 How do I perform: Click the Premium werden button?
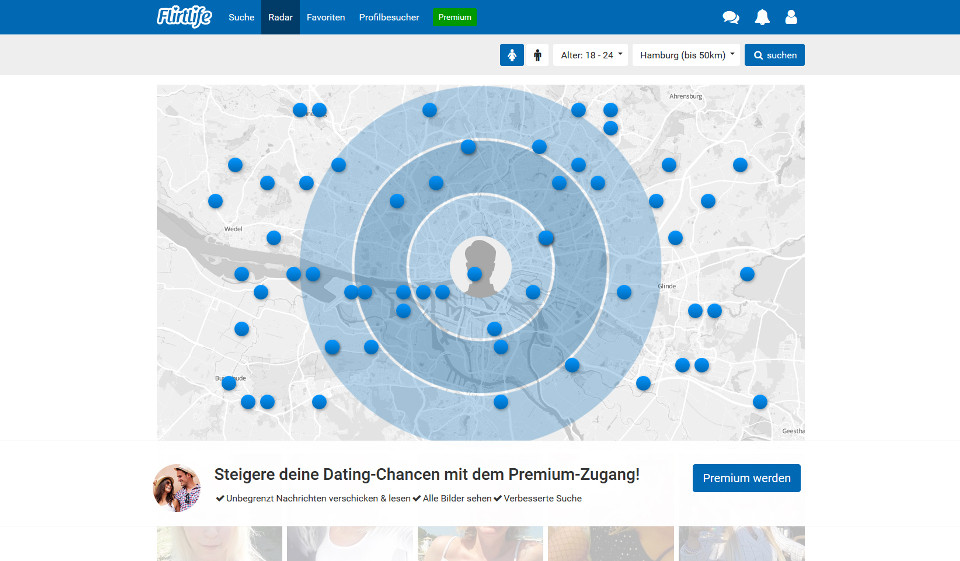[746, 478]
